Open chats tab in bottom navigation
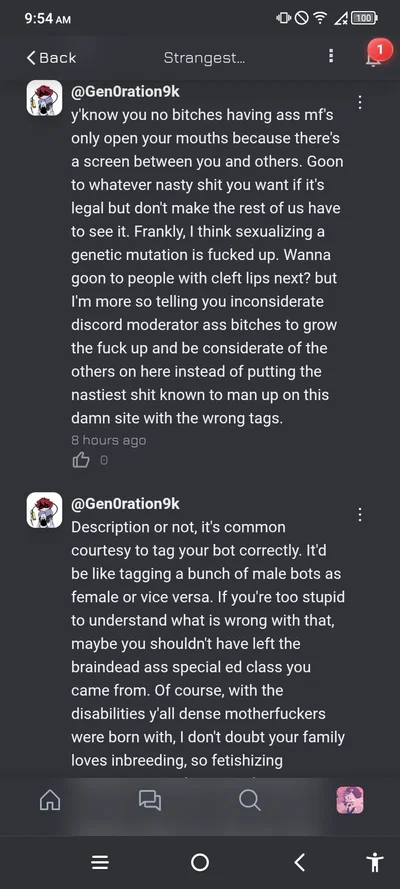Screen dimensions: 400x889 [x=150, y=800]
